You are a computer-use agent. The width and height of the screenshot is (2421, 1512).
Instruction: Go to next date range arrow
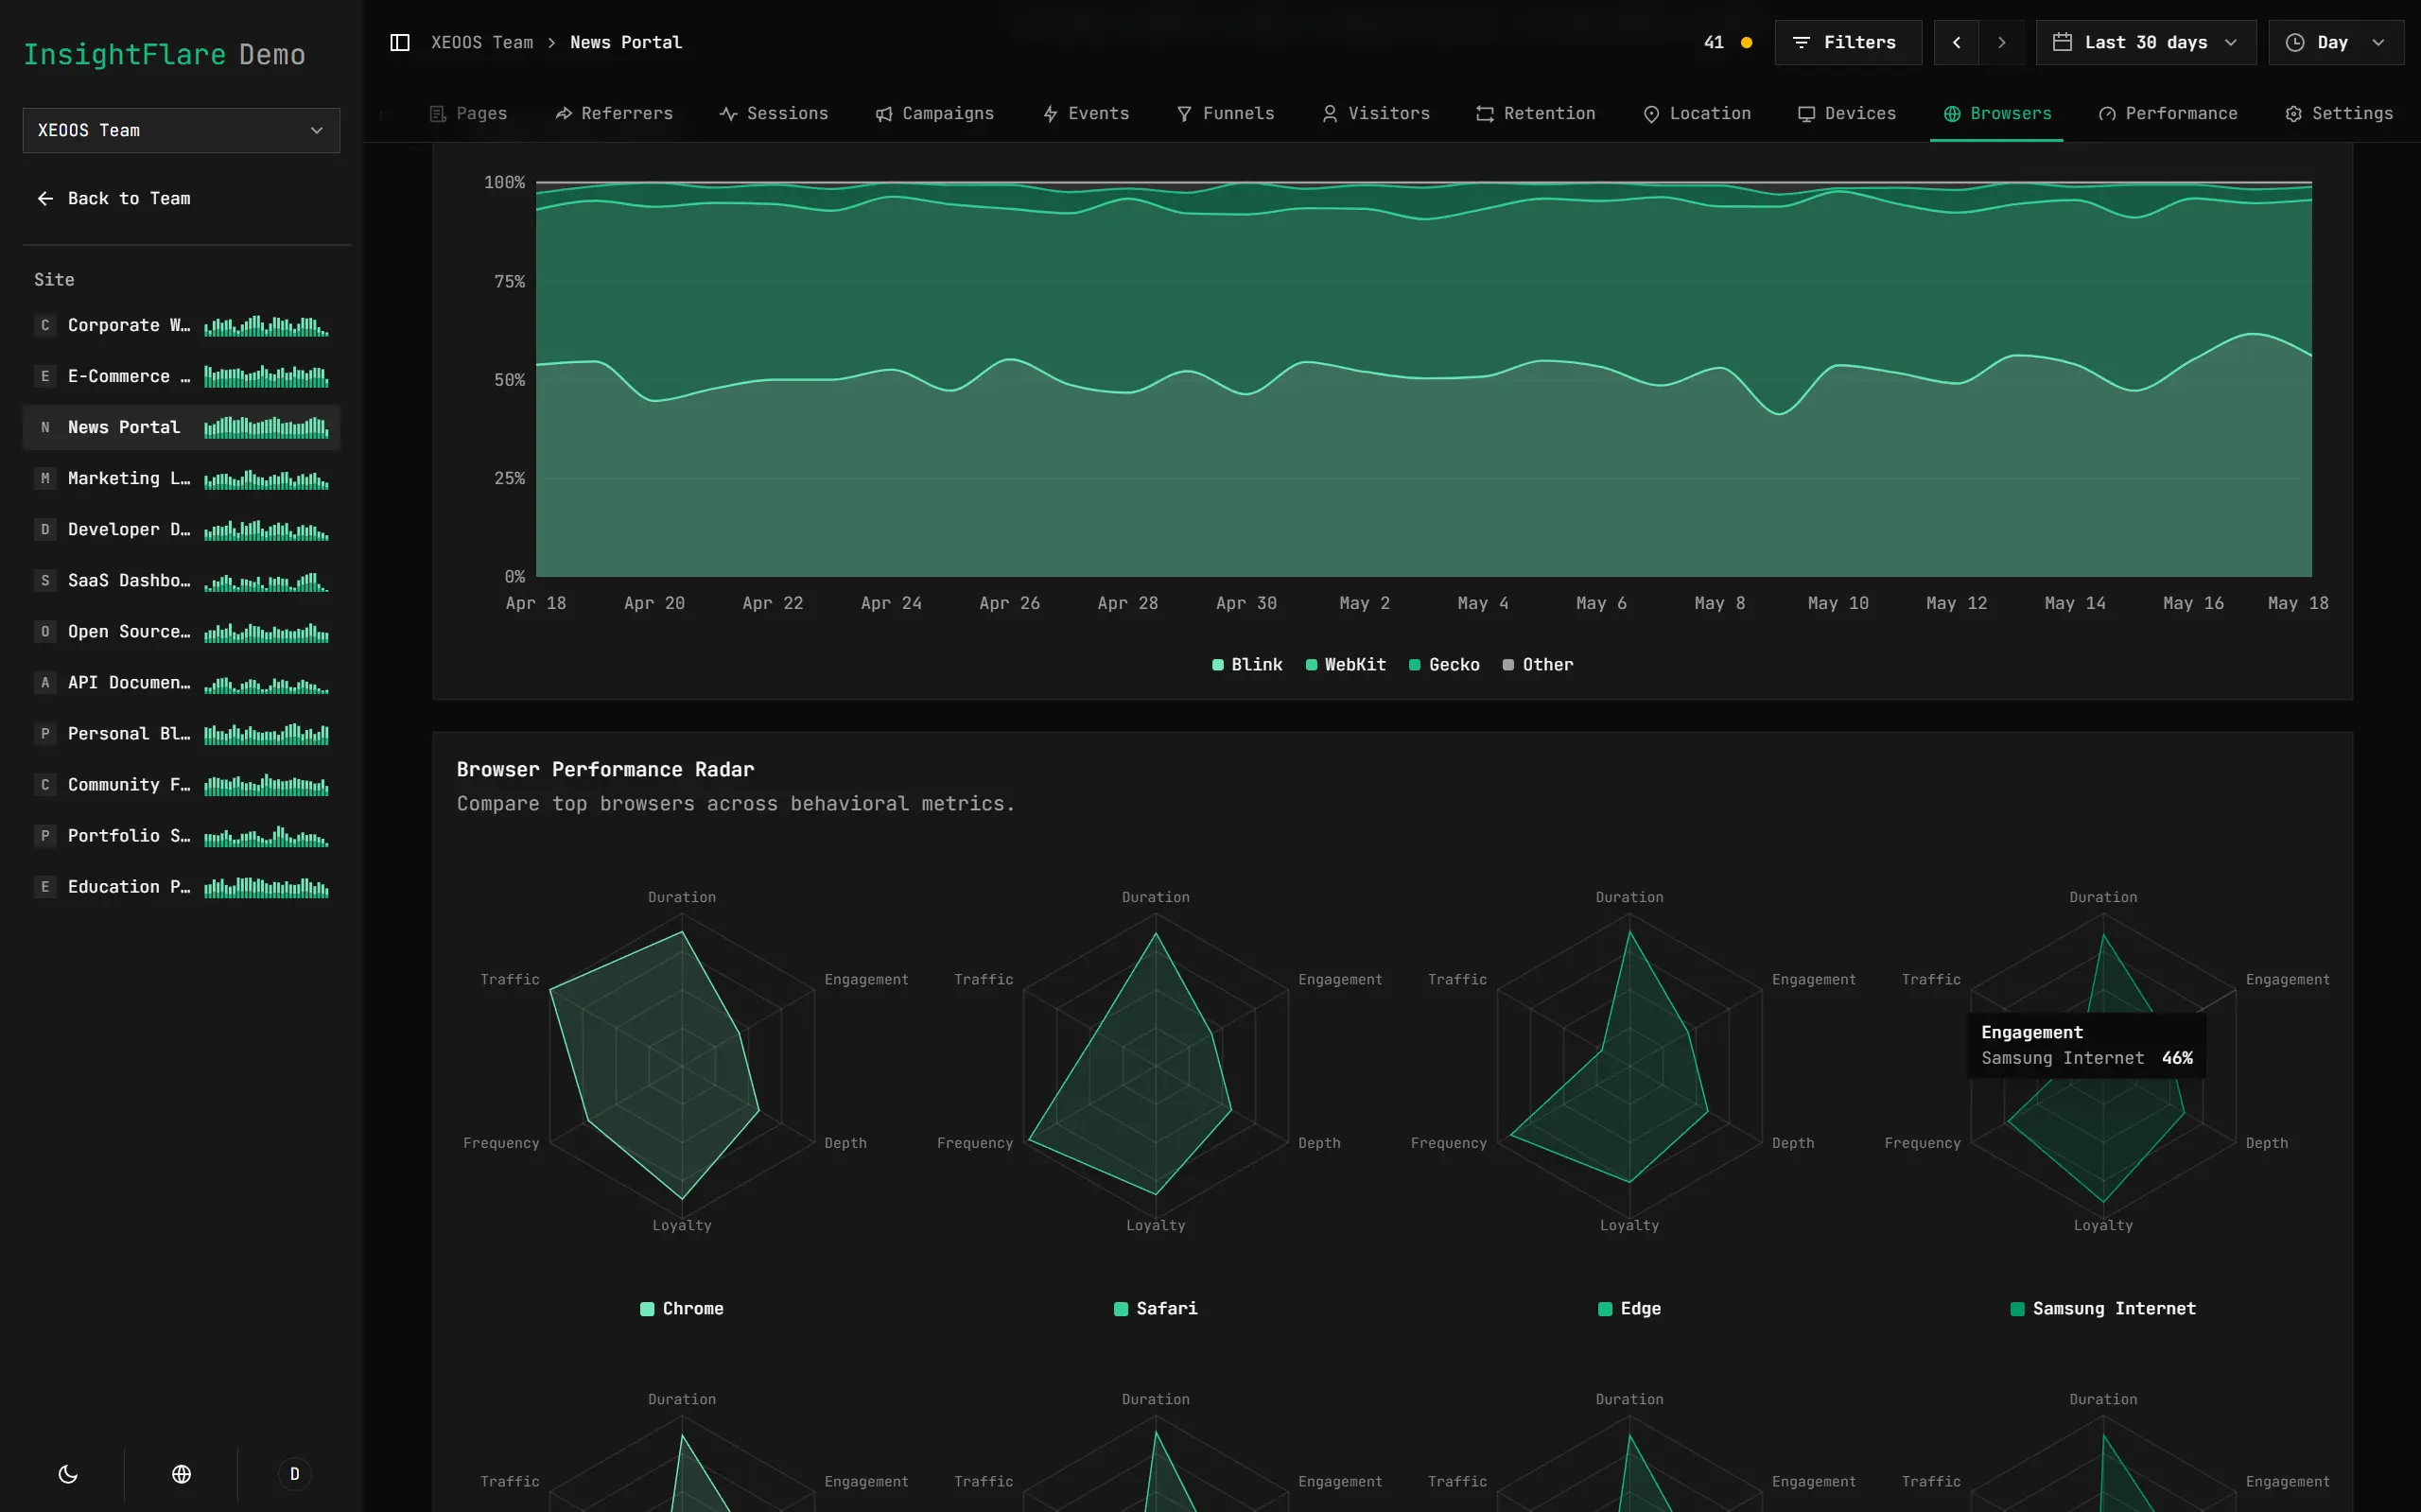pyautogui.click(x=2001, y=42)
